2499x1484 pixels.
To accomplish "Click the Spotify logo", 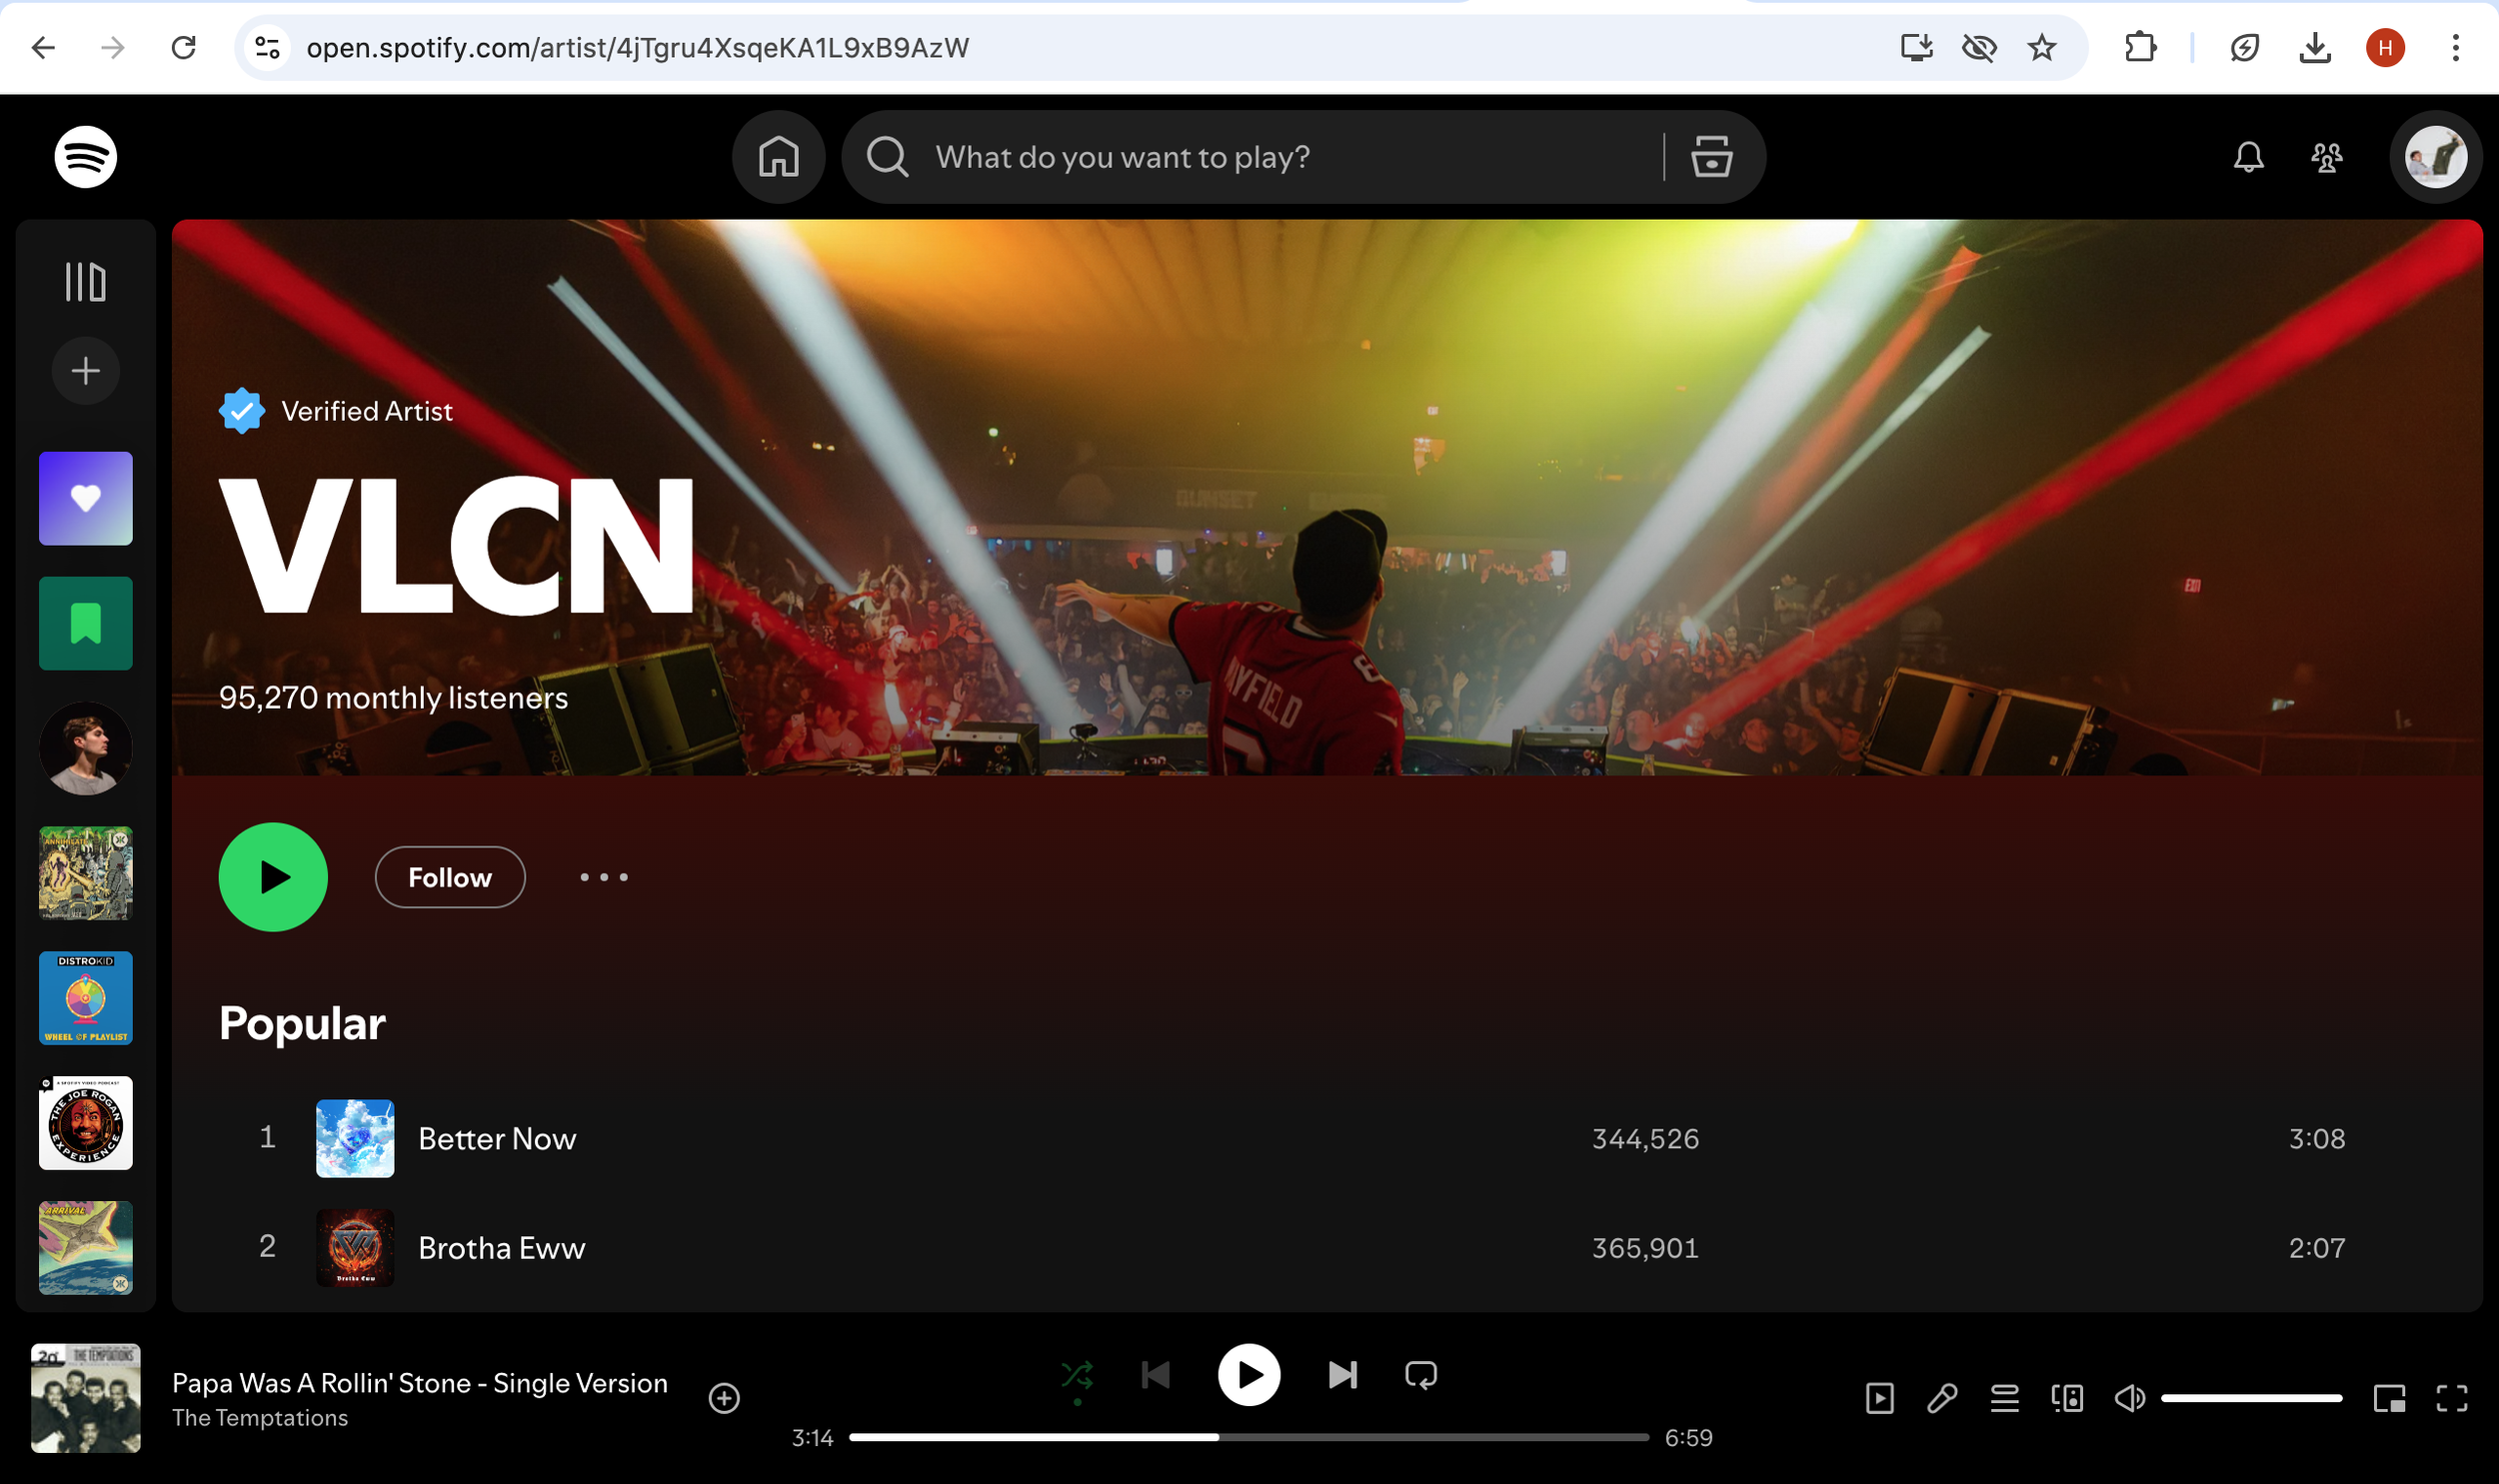I will coord(85,157).
